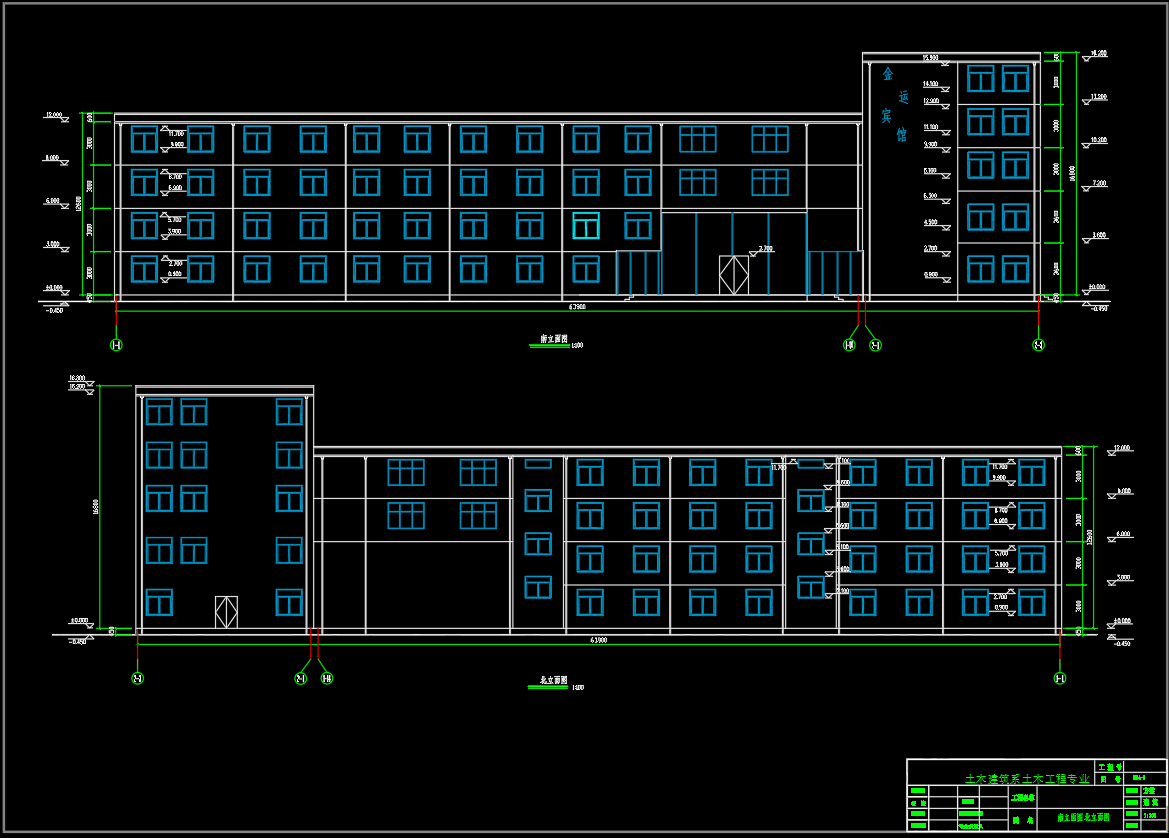Click the drawing name cell 南立面图 北立面图
The height and width of the screenshot is (838, 1169).
(x=1083, y=818)
